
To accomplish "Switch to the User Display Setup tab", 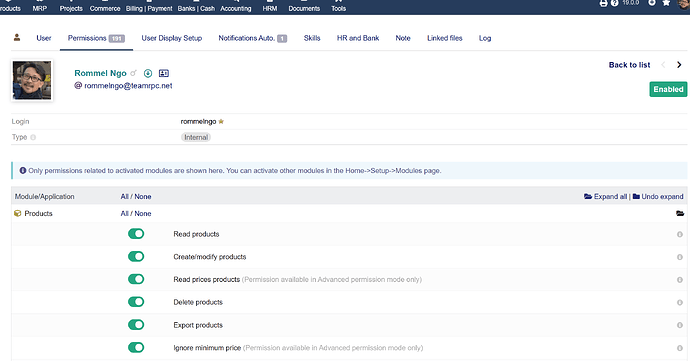I will [172, 38].
